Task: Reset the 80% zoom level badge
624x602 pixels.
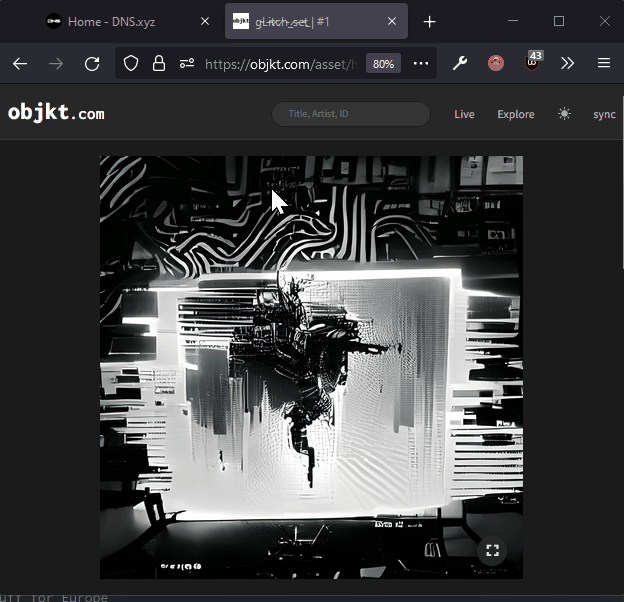Action: coord(383,64)
